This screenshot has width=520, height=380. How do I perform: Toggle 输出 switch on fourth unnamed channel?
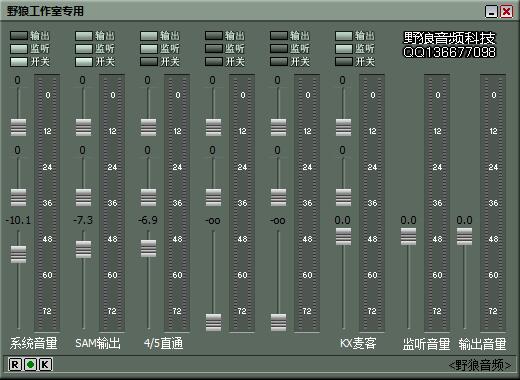[x=214, y=35]
